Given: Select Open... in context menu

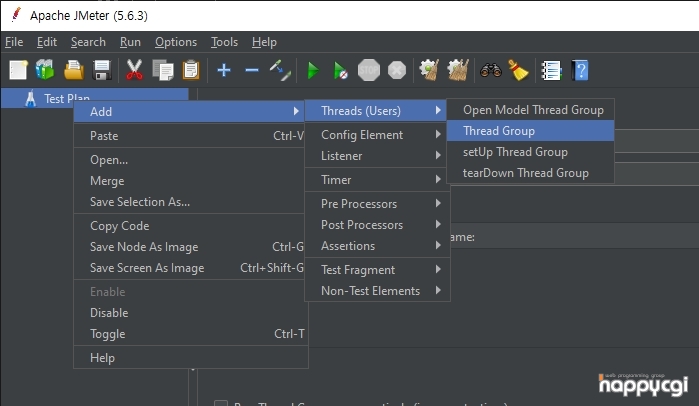Looking at the screenshot, I should 189,160.
